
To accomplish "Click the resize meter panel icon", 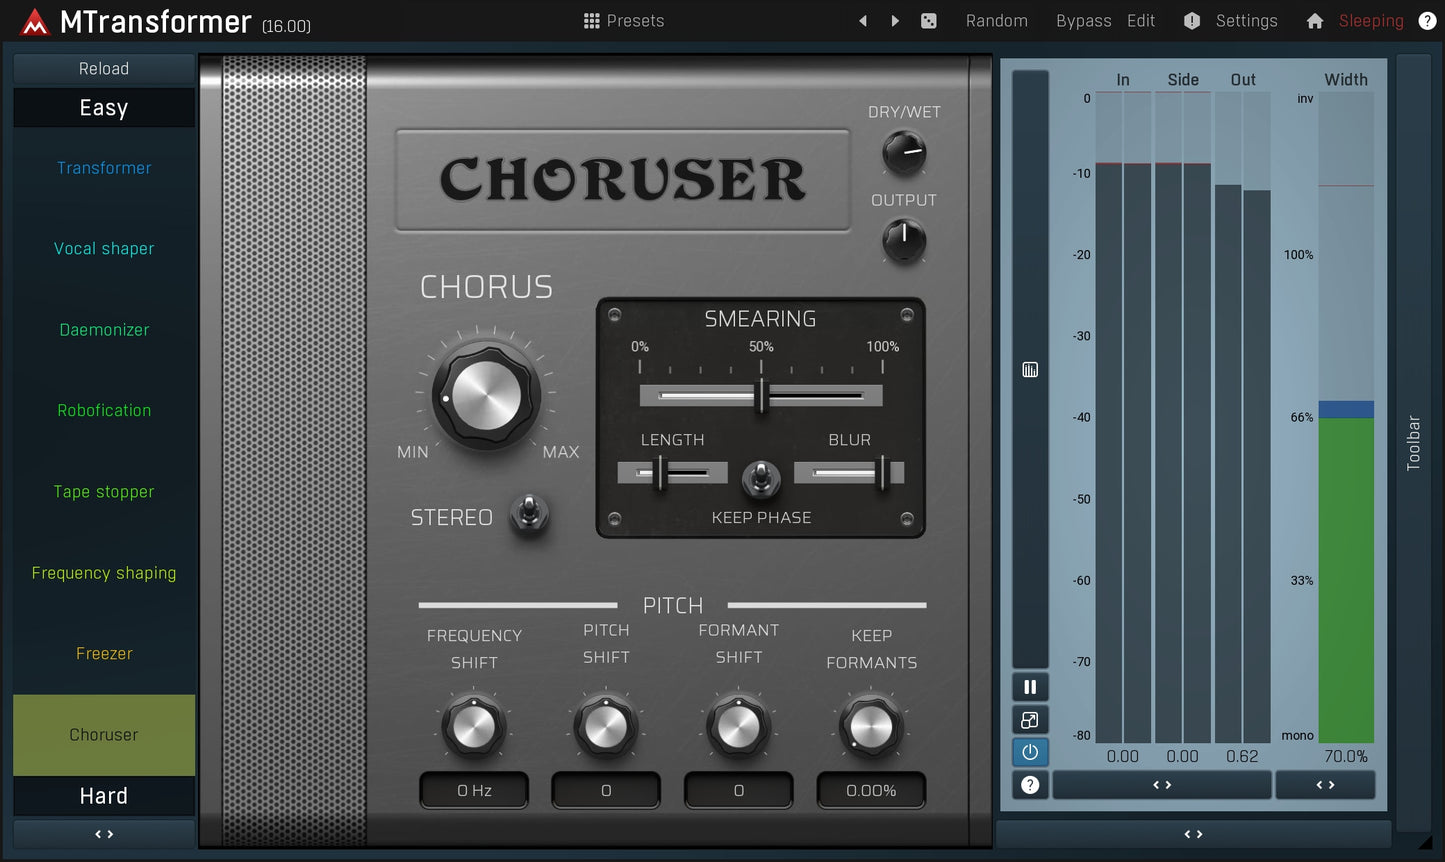I will 1030,720.
